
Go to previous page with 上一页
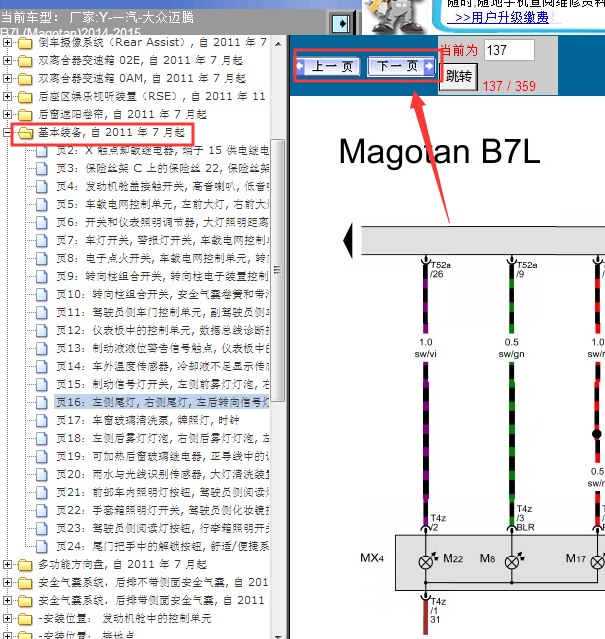[x=328, y=66]
